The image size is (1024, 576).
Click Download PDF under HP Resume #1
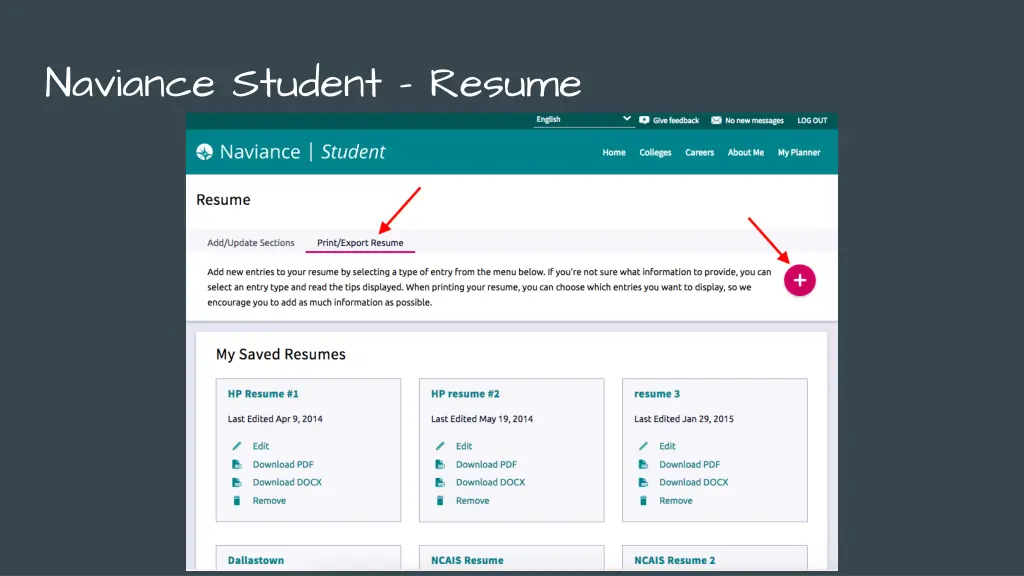(283, 464)
